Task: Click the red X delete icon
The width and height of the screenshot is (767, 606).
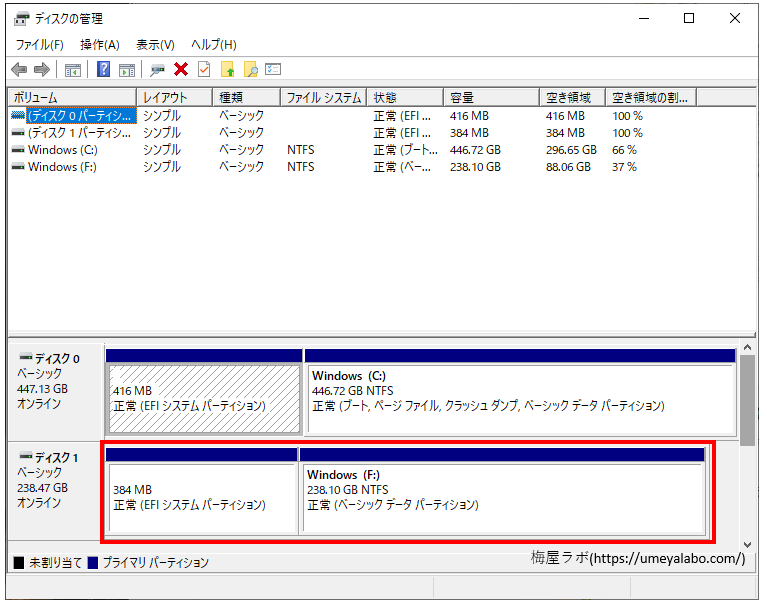Action: pos(181,69)
